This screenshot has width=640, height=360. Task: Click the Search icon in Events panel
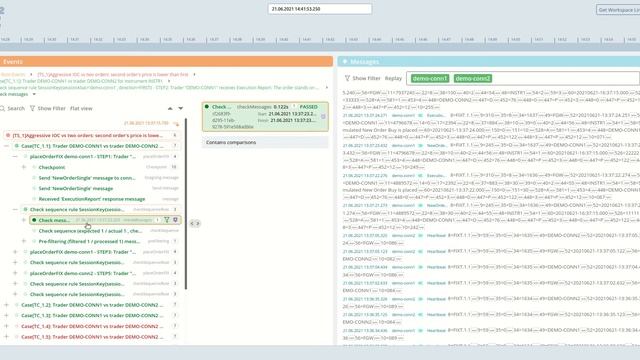2,109
